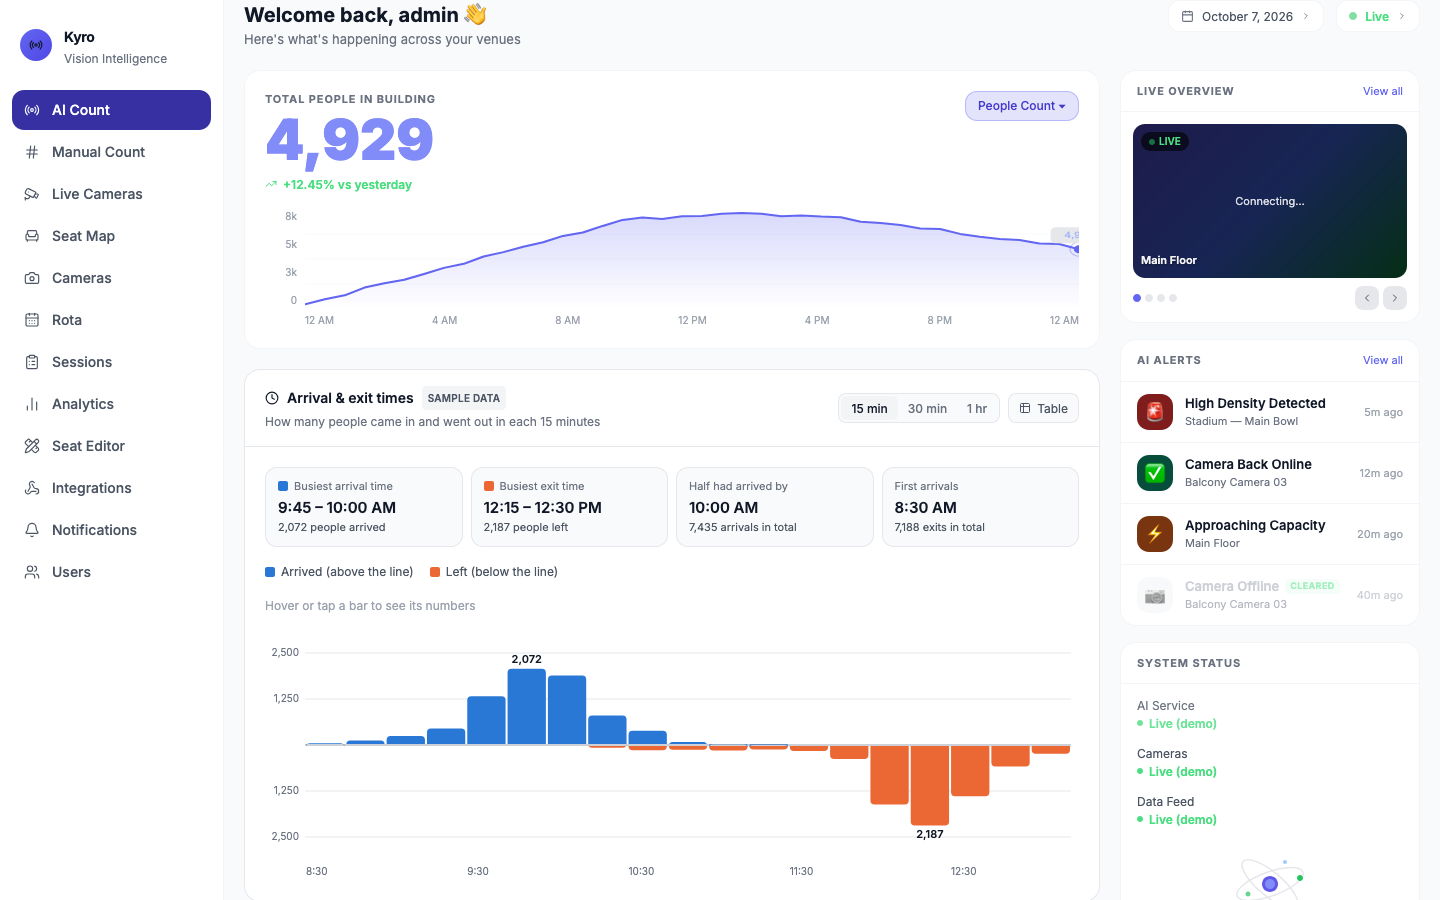Open the Busiest arrival time card
Viewport: 1440px width, 900px height.
pos(364,507)
